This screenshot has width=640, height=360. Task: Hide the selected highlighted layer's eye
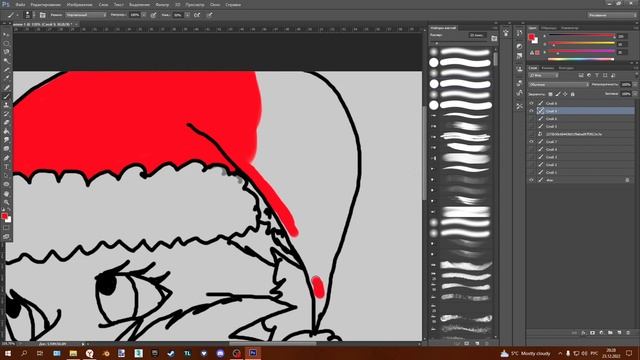click(x=531, y=111)
